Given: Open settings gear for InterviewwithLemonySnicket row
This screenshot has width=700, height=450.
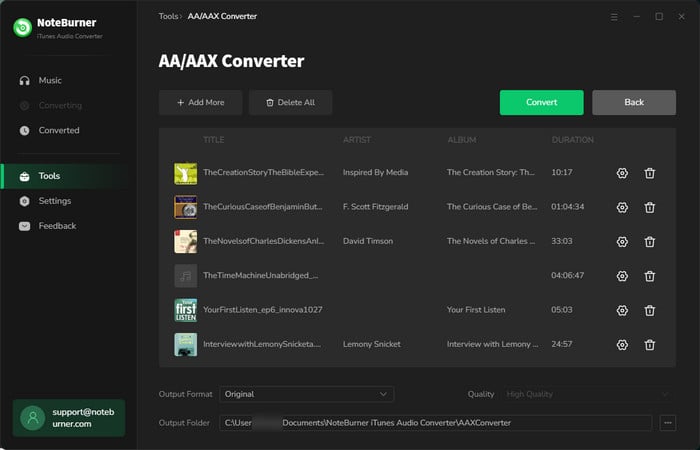Looking at the screenshot, I should pyautogui.click(x=622, y=345).
